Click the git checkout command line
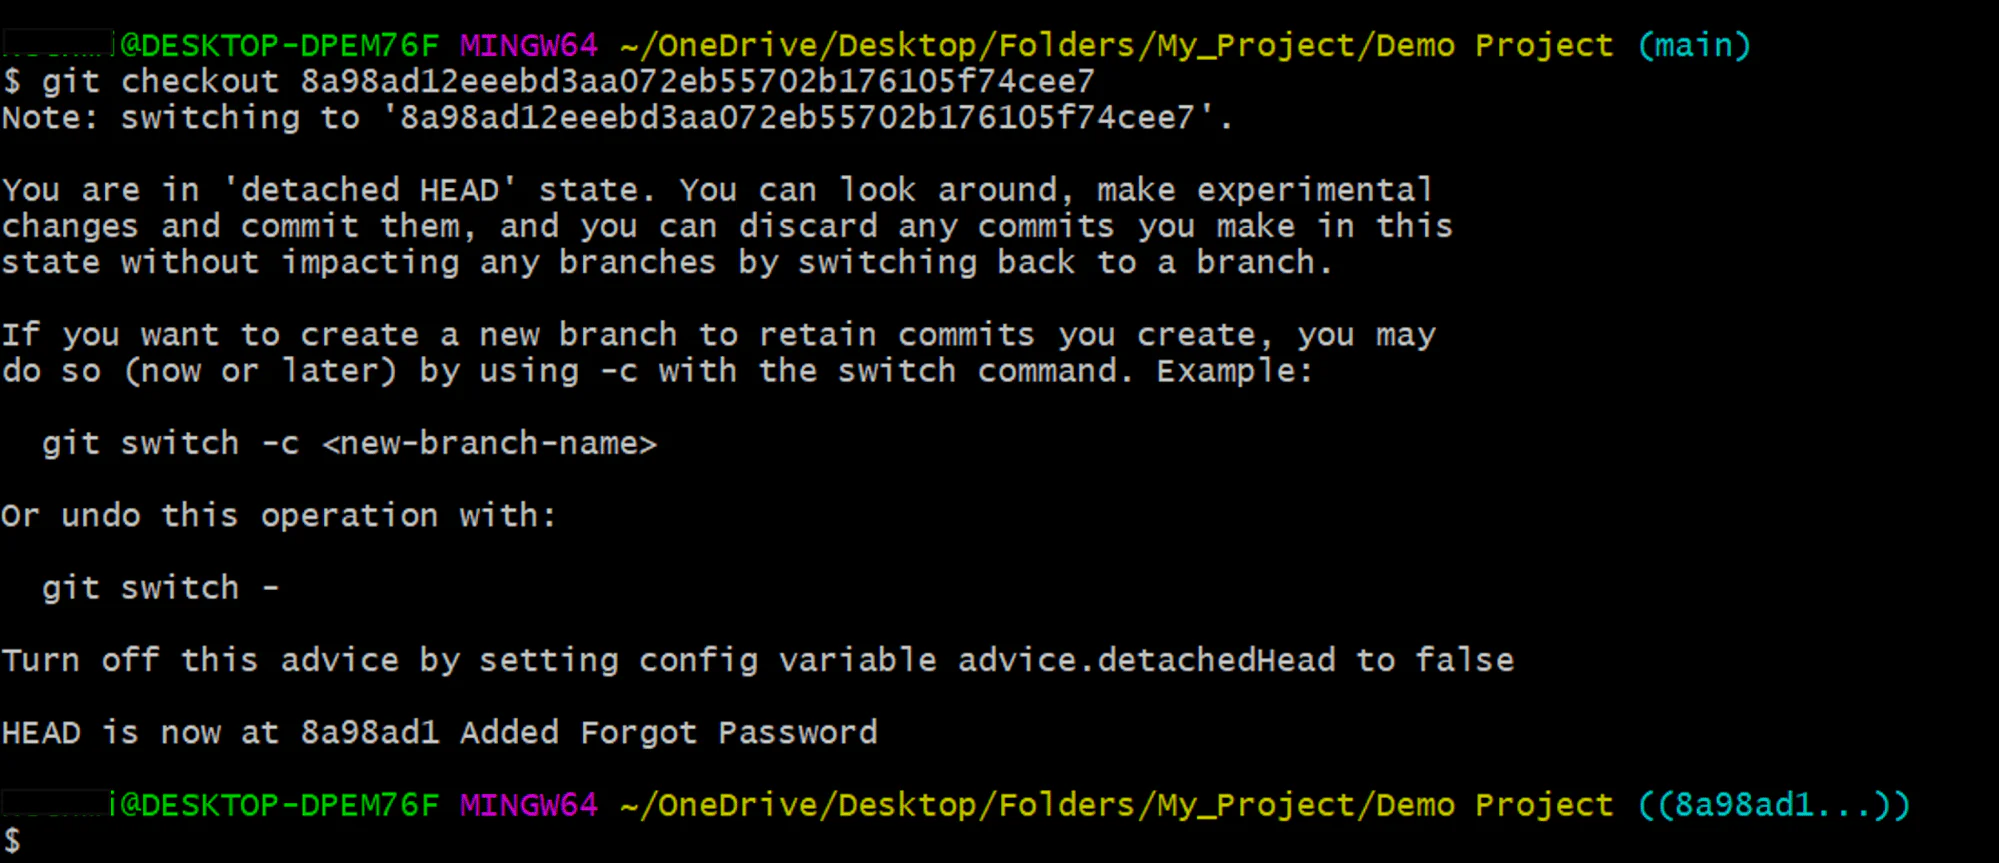 [548, 81]
